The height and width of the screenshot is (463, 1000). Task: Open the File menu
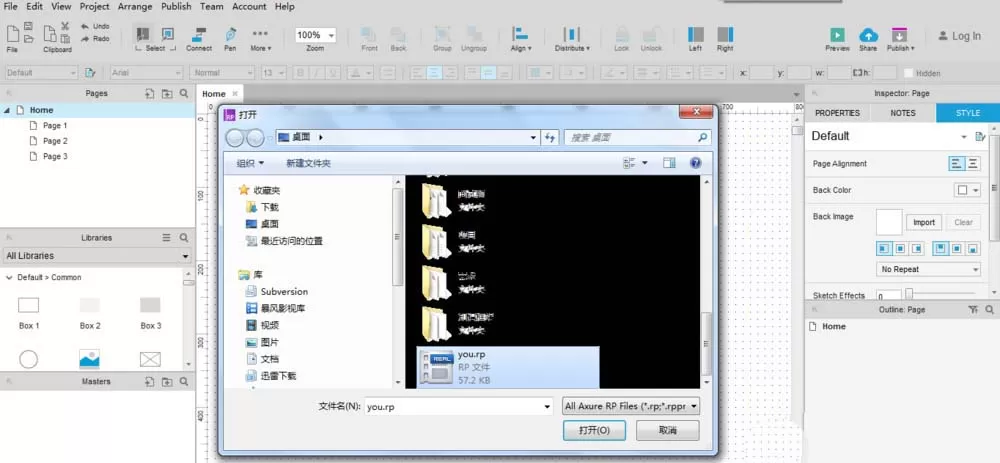11,6
